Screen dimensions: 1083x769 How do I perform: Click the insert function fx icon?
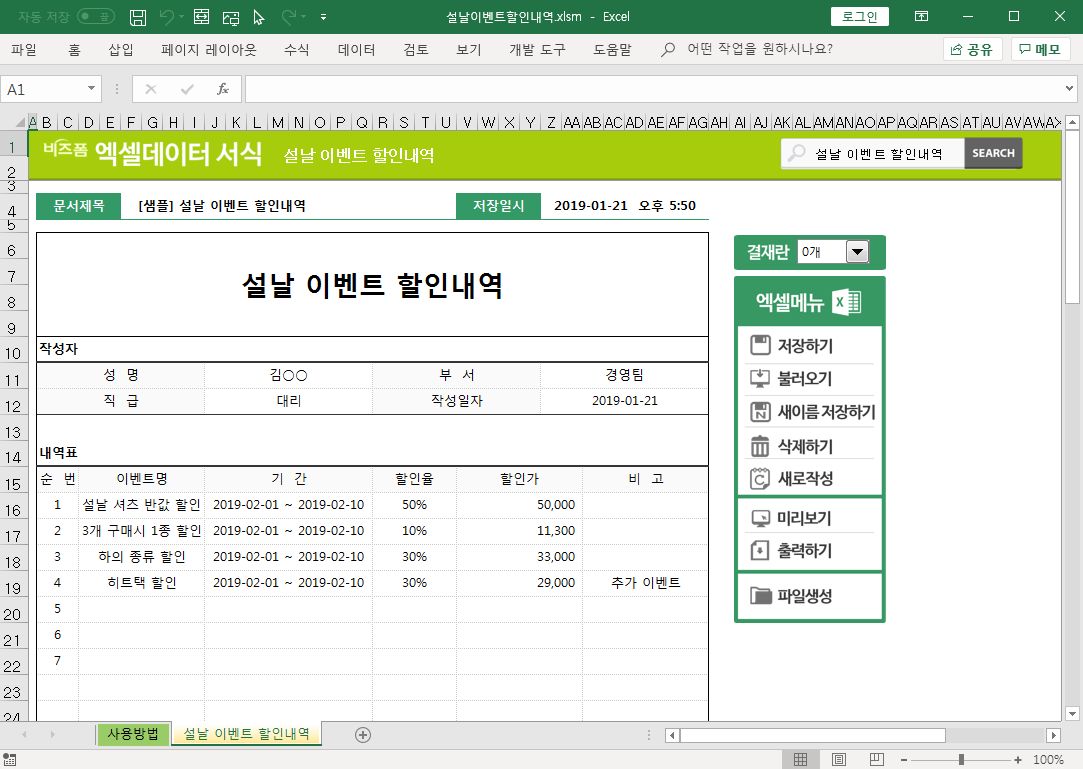(x=223, y=89)
